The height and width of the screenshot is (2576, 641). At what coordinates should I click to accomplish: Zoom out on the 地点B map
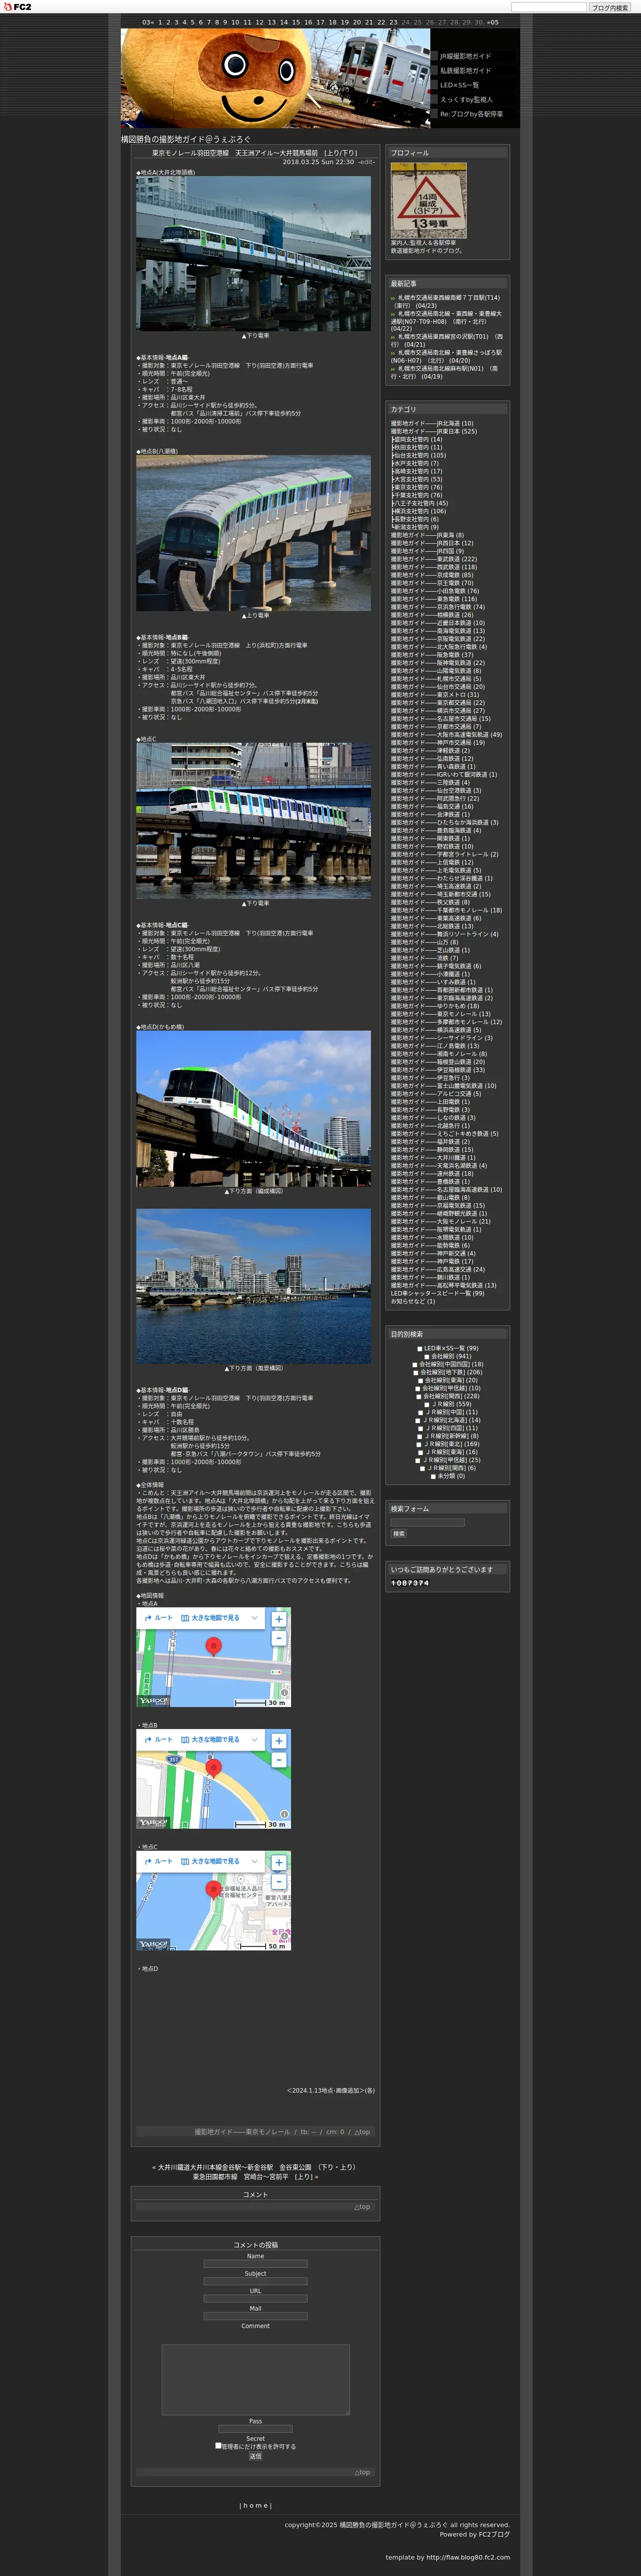click(278, 1760)
